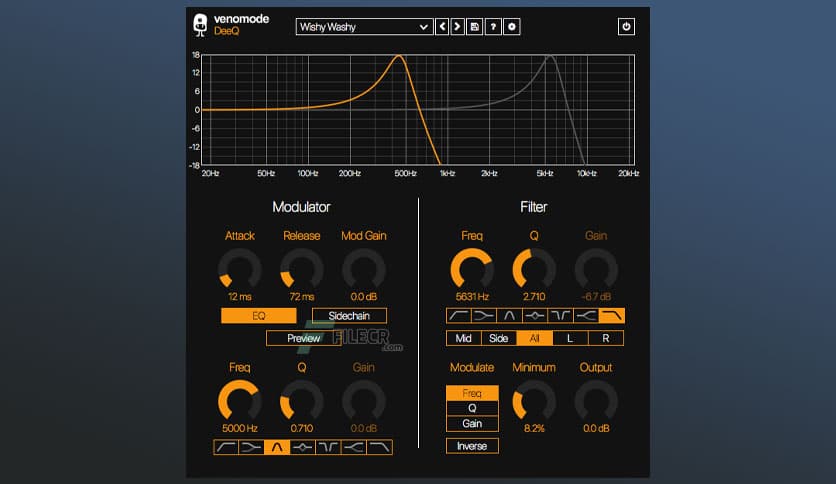Go to previous preset arrow

pyautogui.click(x=442, y=27)
